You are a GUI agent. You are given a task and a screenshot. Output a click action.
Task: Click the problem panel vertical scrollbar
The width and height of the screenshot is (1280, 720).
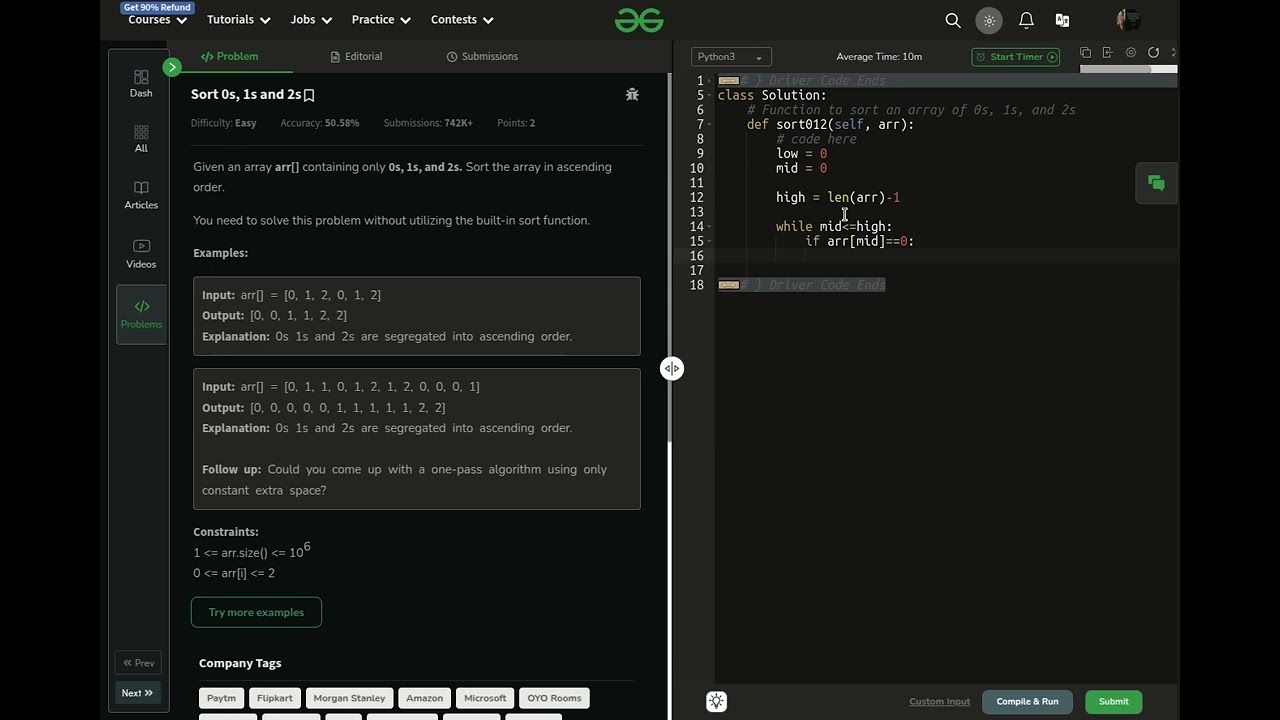click(x=669, y=260)
